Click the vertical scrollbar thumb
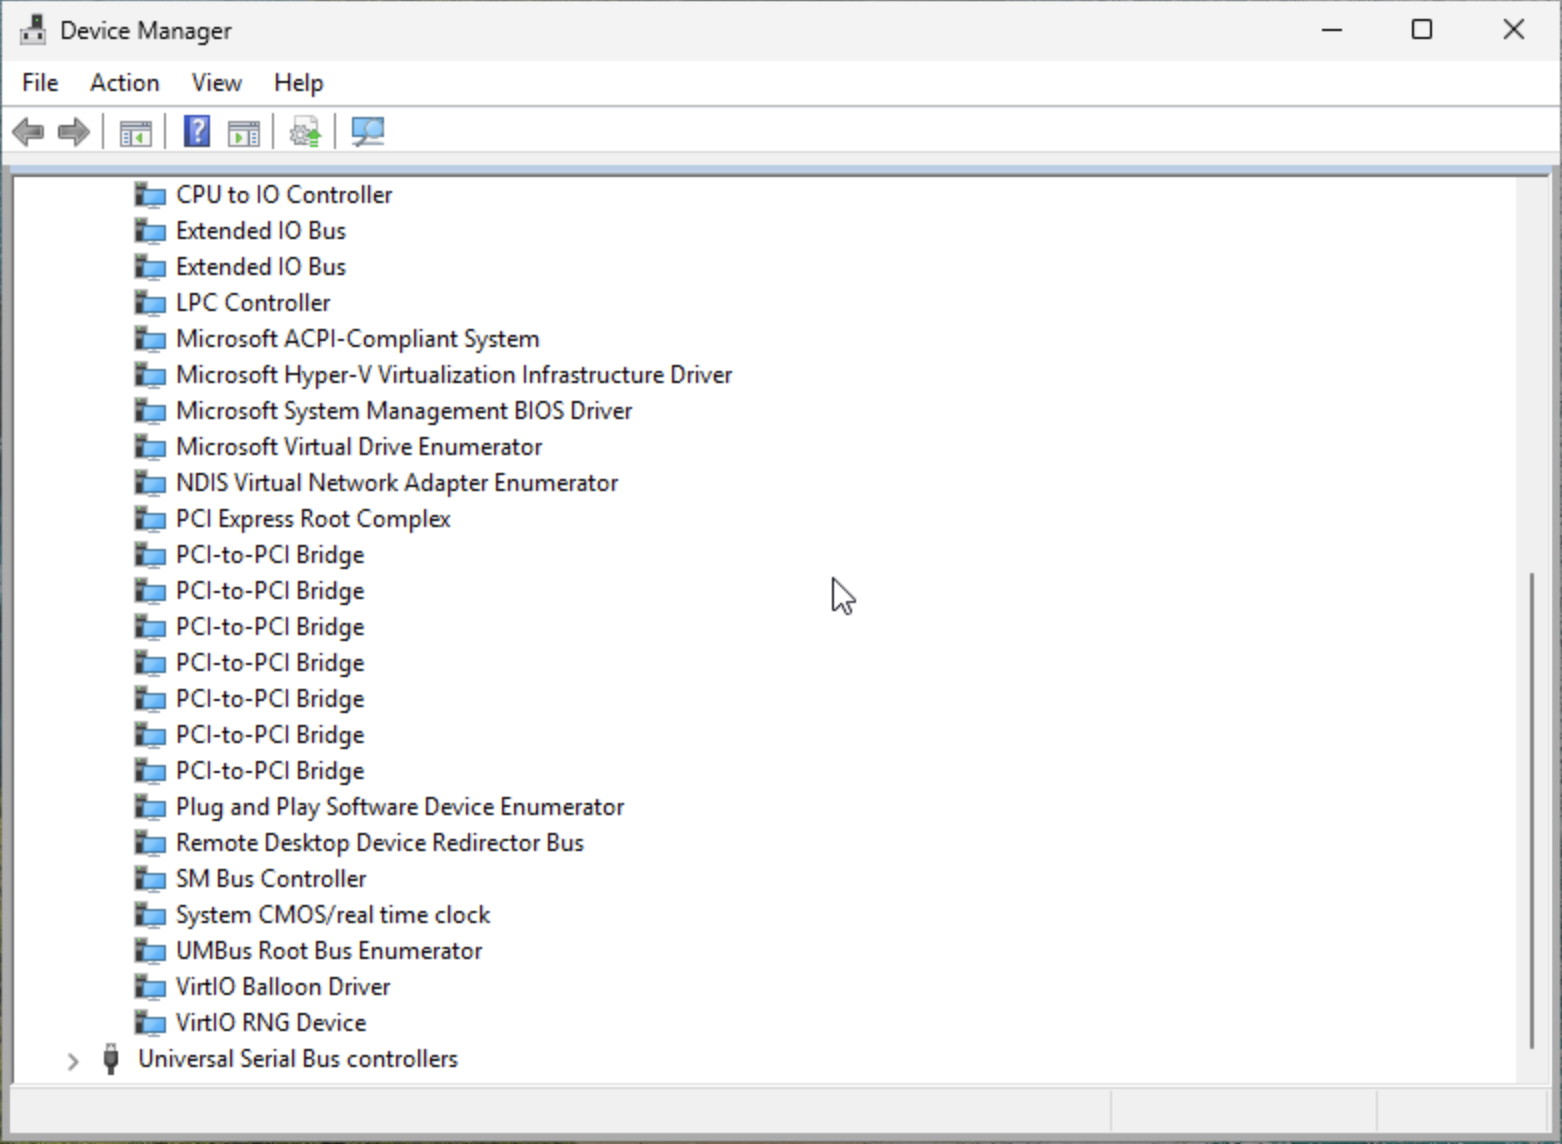The image size is (1562, 1144). [x=1531, y=810]
